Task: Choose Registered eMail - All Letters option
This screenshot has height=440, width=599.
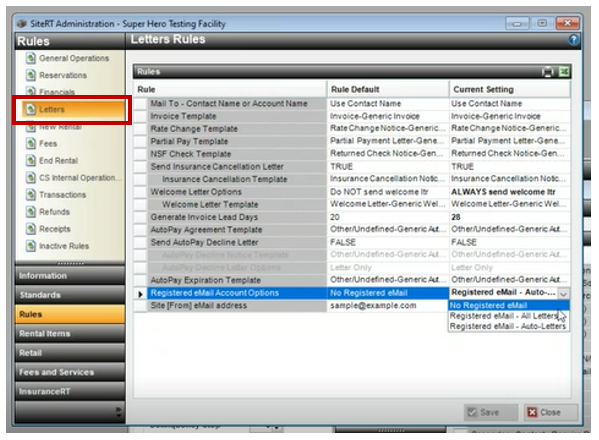Action: tap(508, 316)
